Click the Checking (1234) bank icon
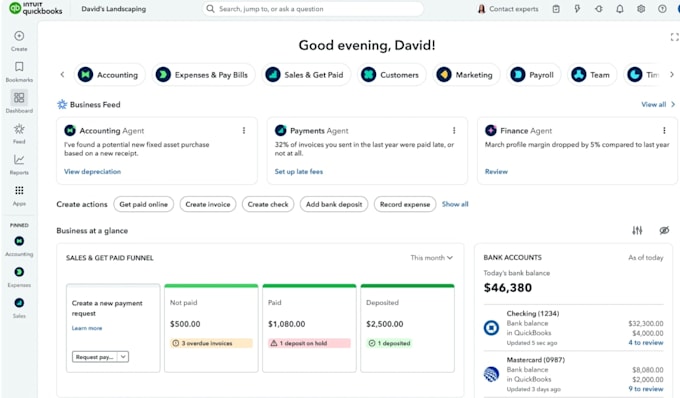The width and height of the screenshot is (680, 398). click(491, 328)
